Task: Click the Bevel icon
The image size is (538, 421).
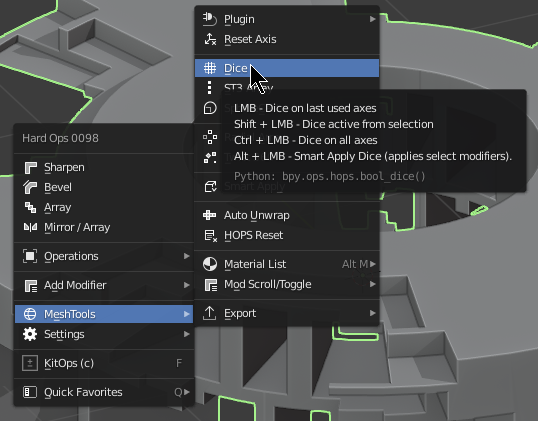Action: tap(30, 187)
